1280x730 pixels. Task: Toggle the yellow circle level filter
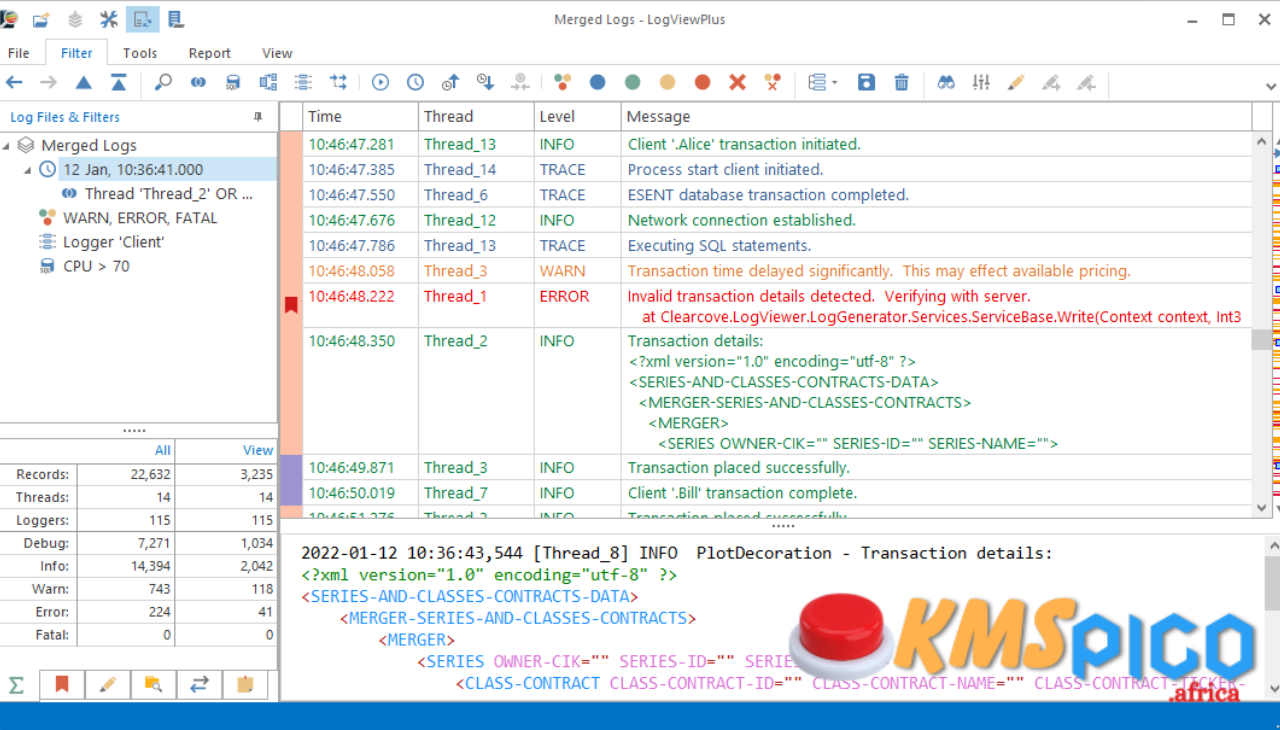coord(667,82)
